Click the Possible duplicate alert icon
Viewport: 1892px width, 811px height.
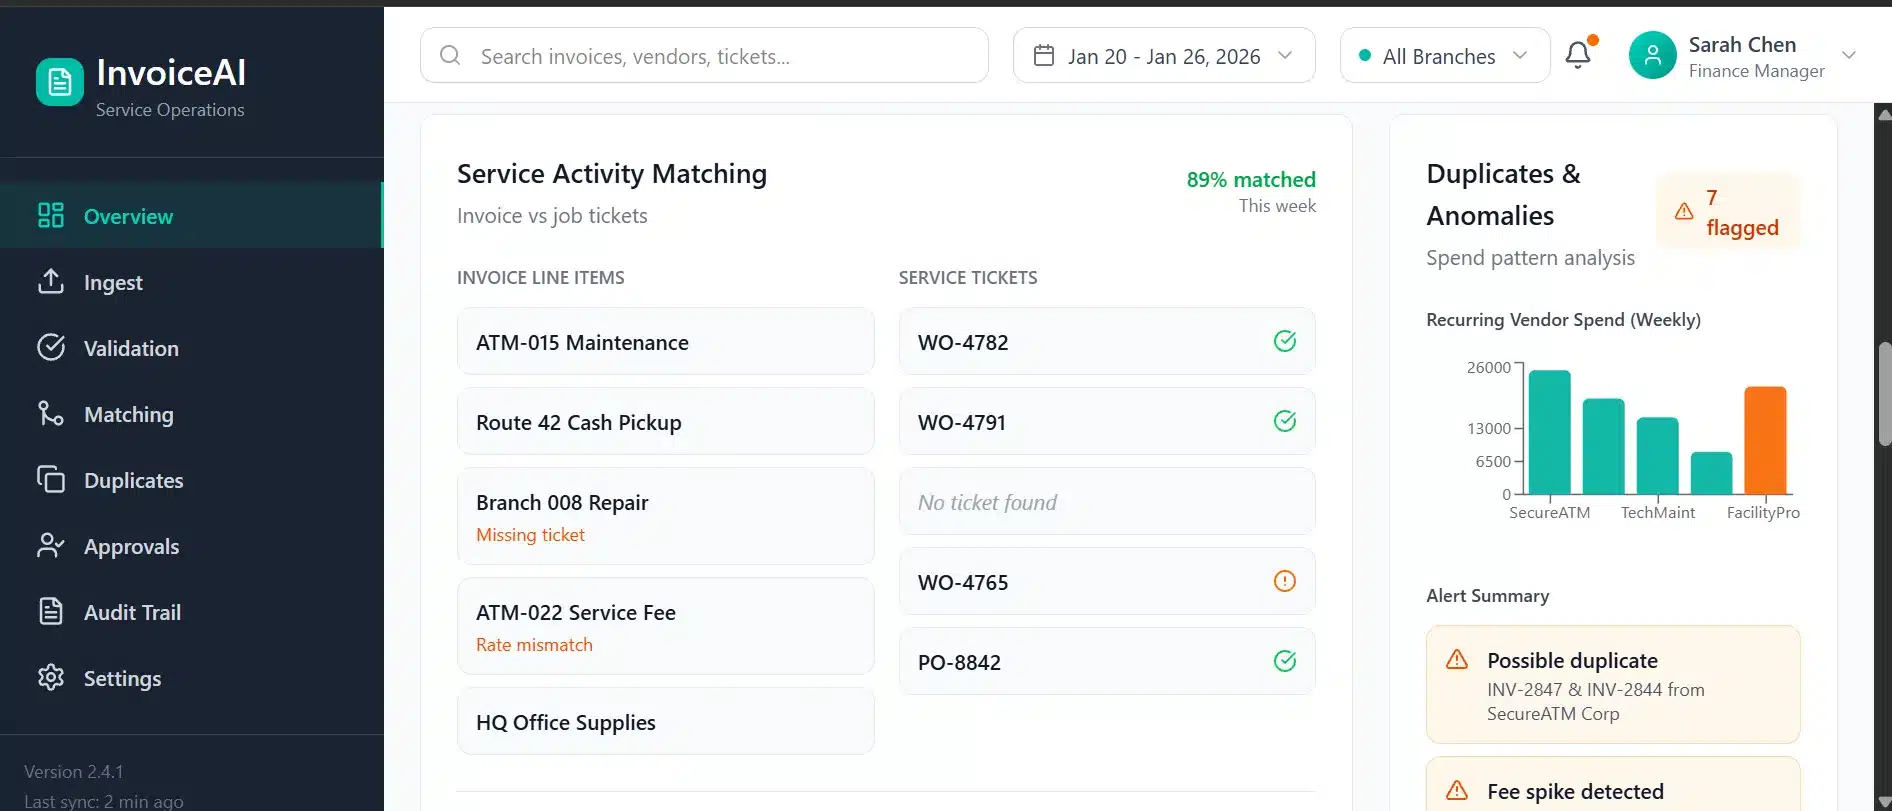pos(1457,660)
